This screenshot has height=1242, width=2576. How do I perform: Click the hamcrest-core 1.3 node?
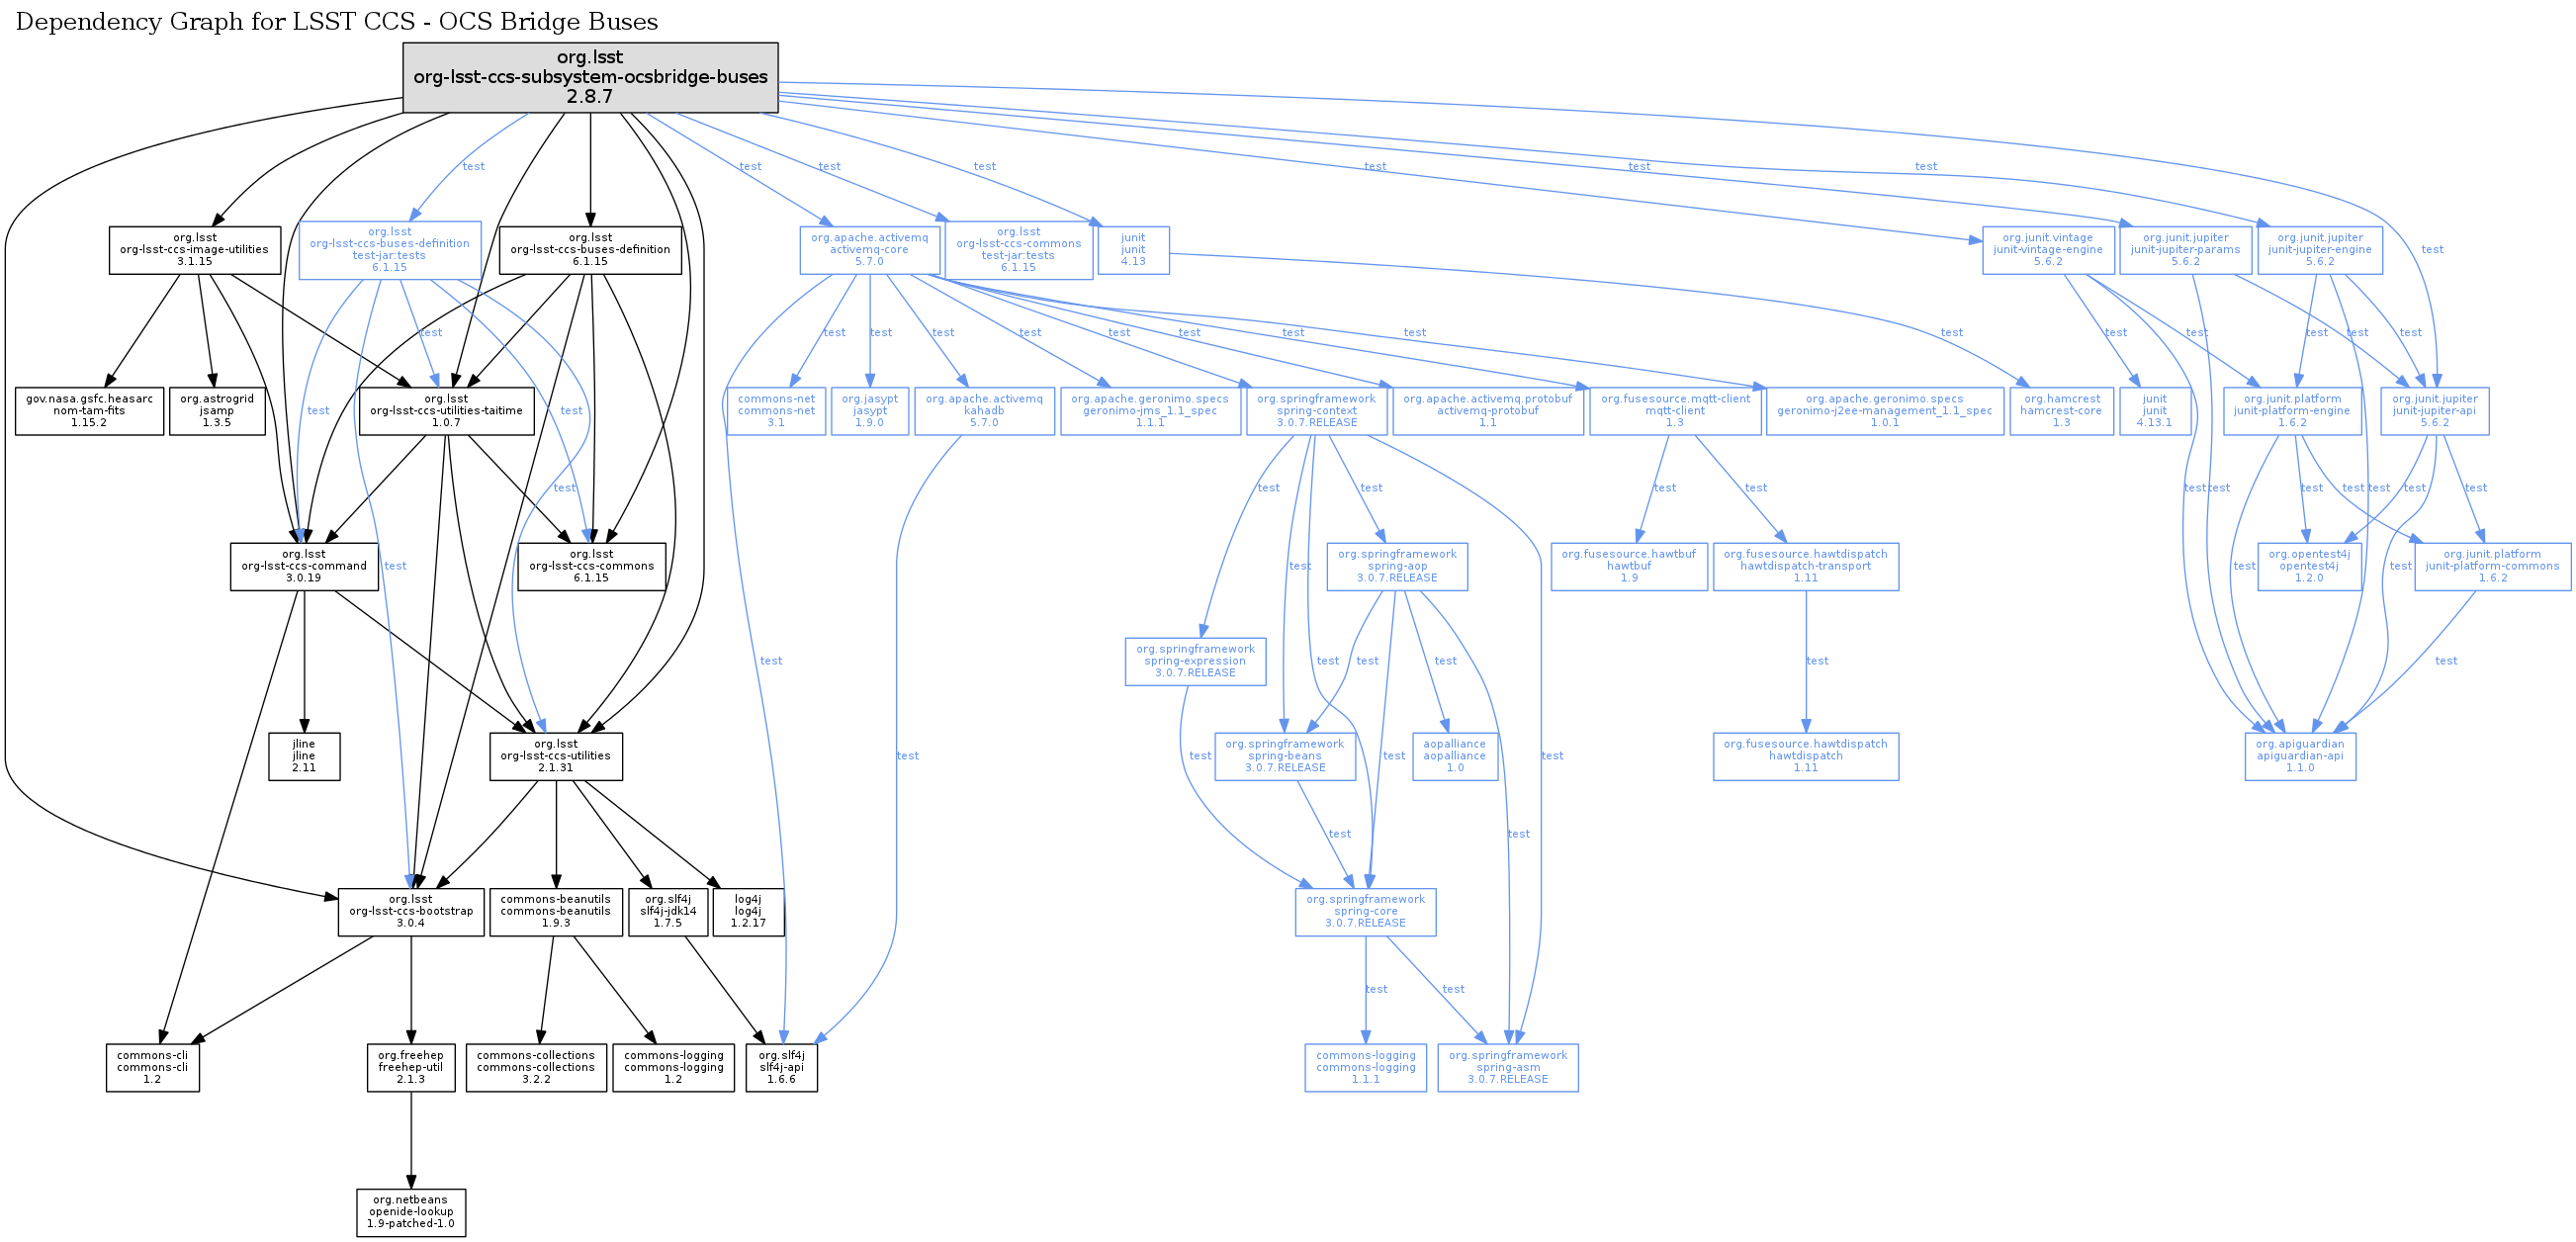point(2061,411)
